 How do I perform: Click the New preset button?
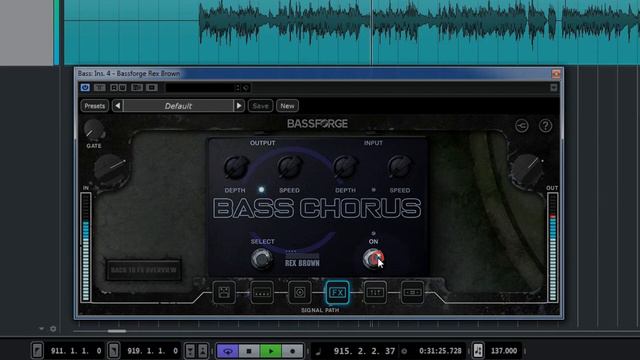287,106
